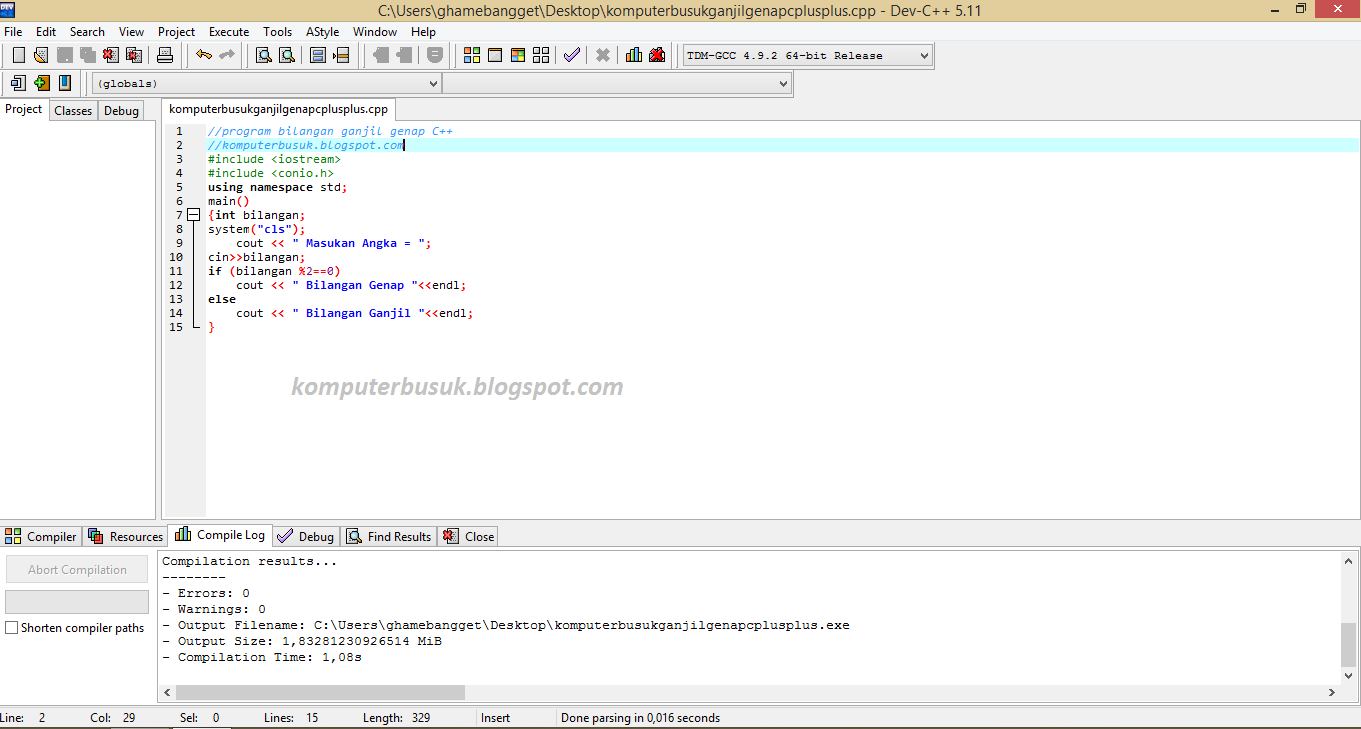Open the Edit menu

point(46,32)
